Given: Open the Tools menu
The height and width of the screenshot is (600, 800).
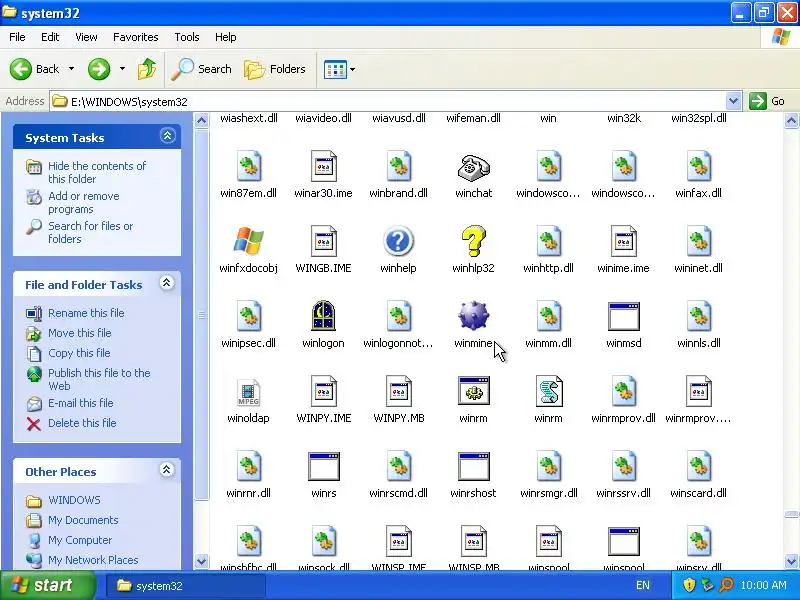Looking at the screenshot, I should [187, 37].
